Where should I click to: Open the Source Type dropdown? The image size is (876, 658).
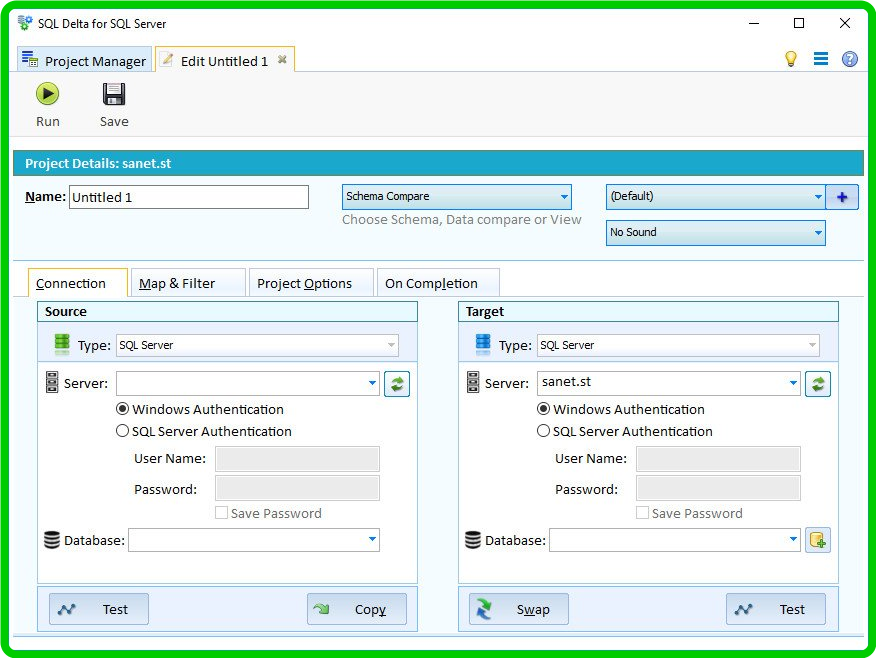(x=257, y=345)
